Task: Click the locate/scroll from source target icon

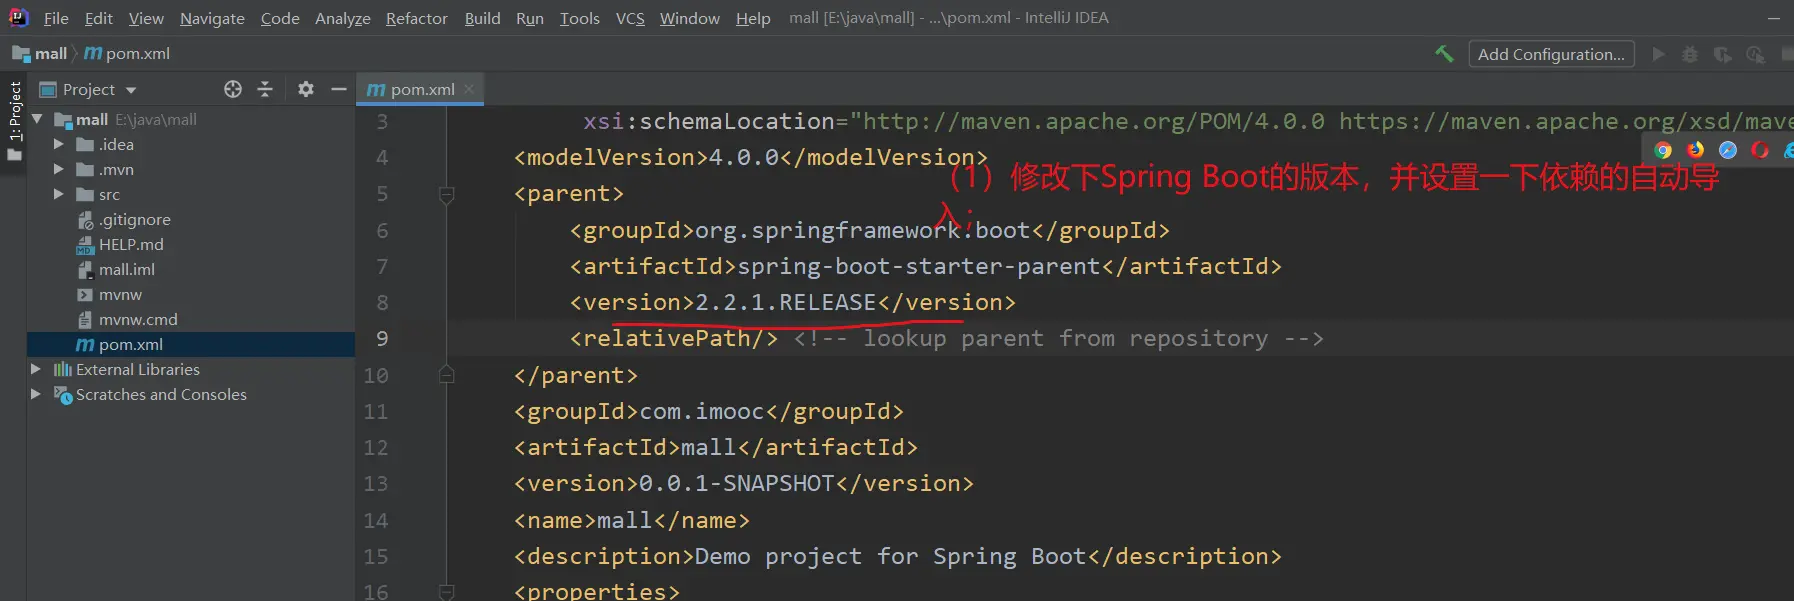Action: (x=233, y=89)
